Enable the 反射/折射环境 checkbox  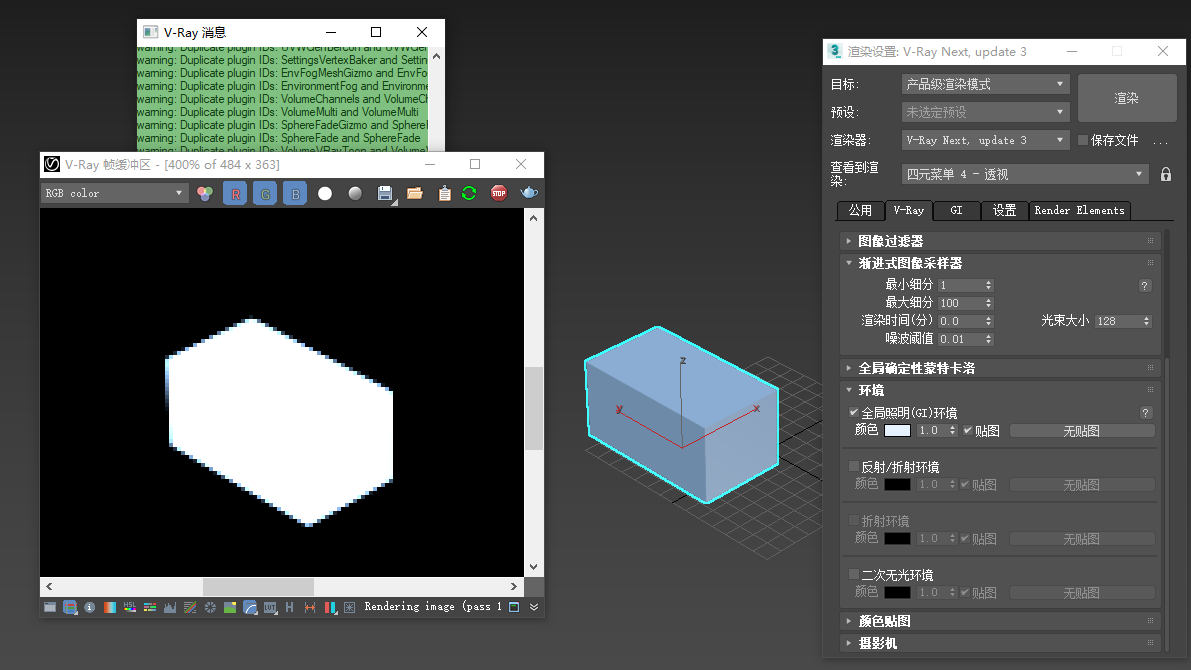tap(854, 466)
